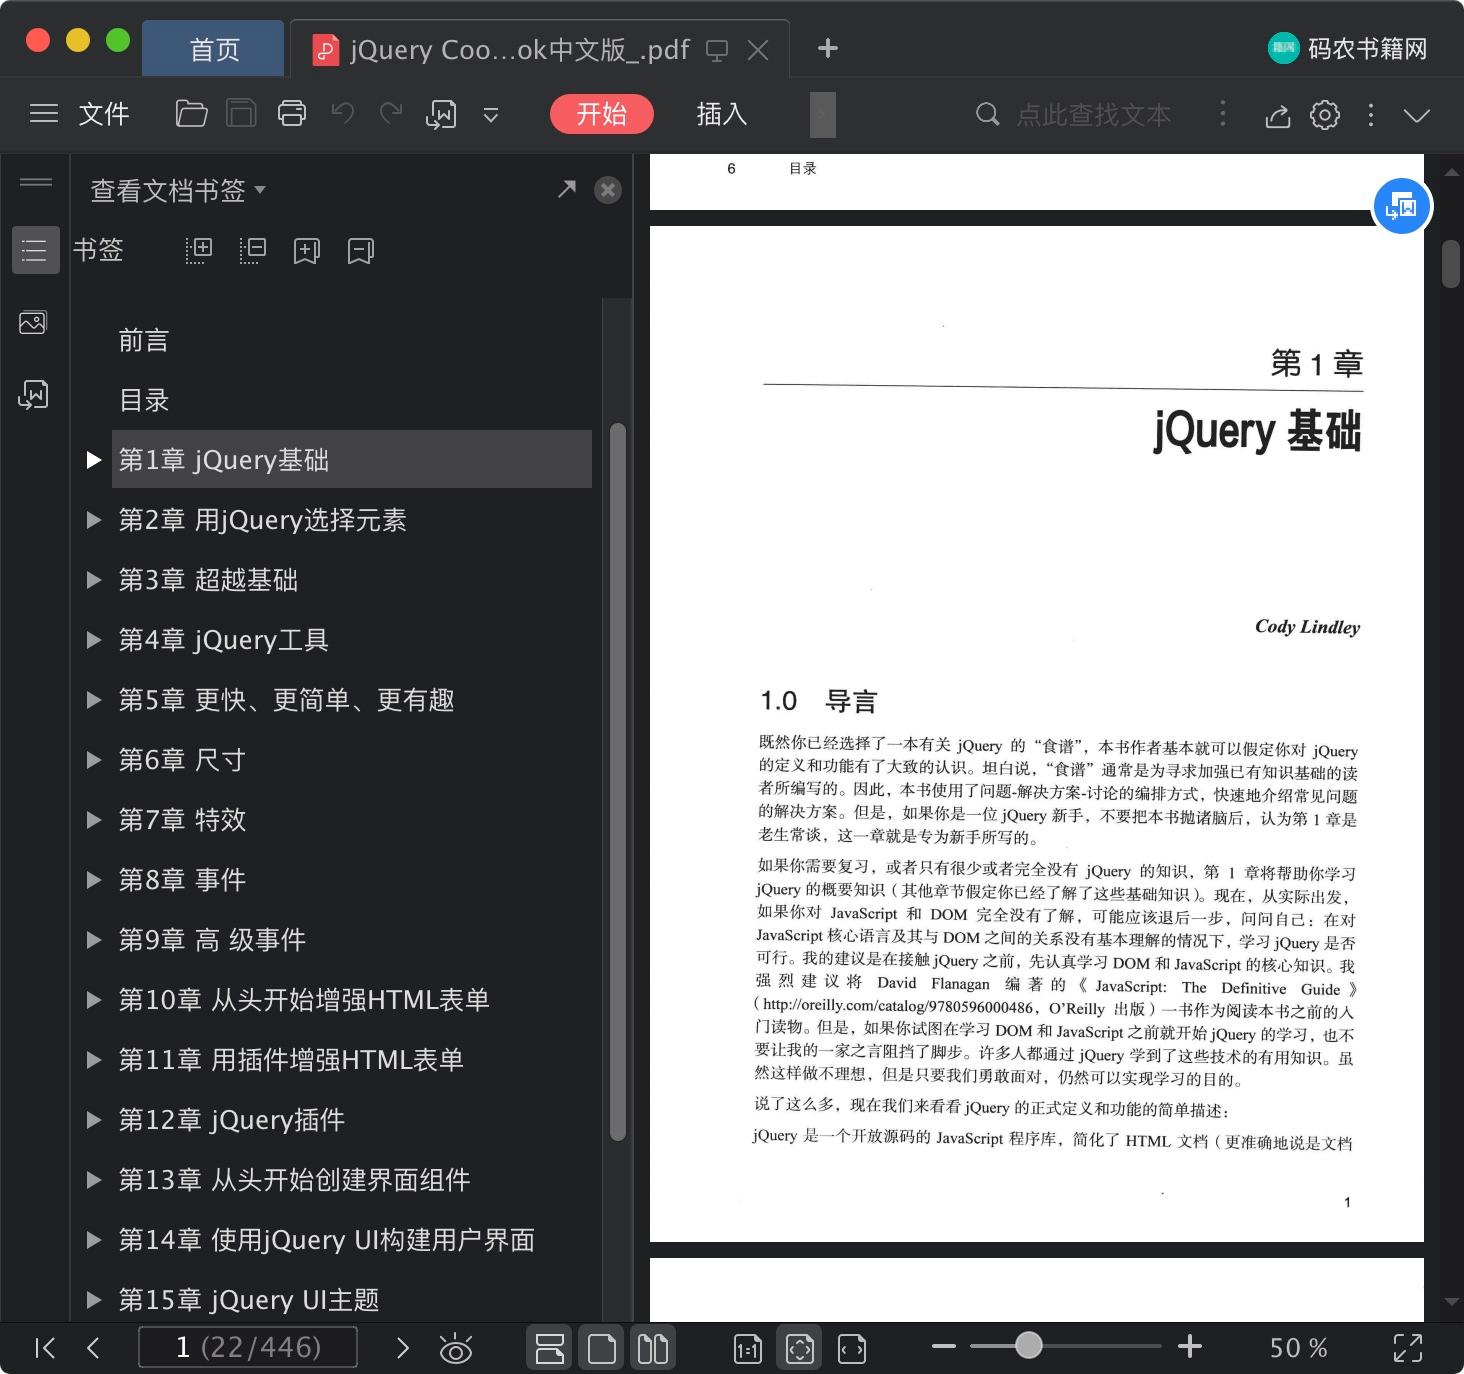Screen dimensions: 1464x1374
Task: Go to the next page
Action: click(403, 1348)
